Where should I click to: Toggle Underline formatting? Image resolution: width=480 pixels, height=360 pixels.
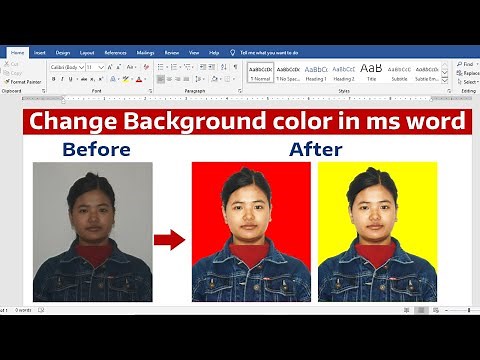70,79
